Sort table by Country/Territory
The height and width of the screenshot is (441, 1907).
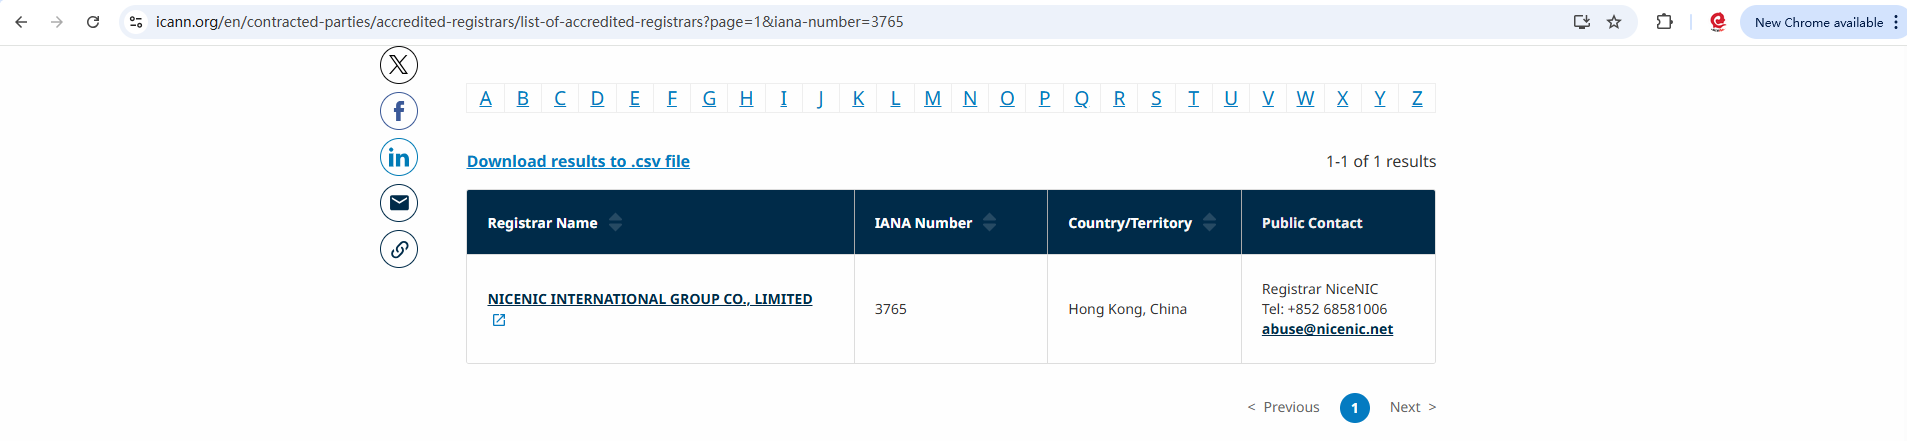point(1209,222)
